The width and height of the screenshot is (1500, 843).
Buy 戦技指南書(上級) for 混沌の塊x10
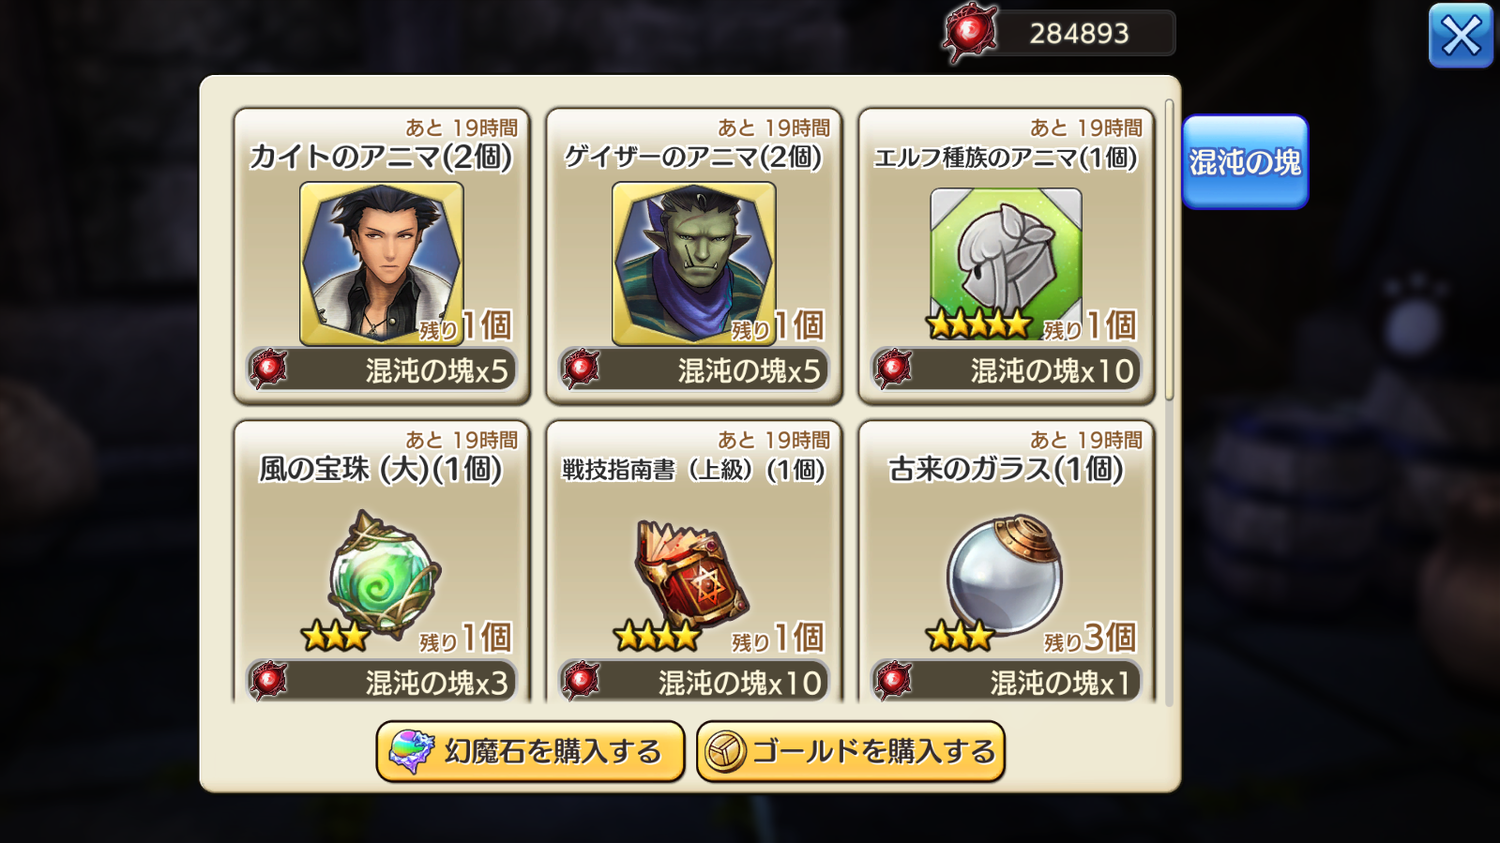click(x=694, y=682)
